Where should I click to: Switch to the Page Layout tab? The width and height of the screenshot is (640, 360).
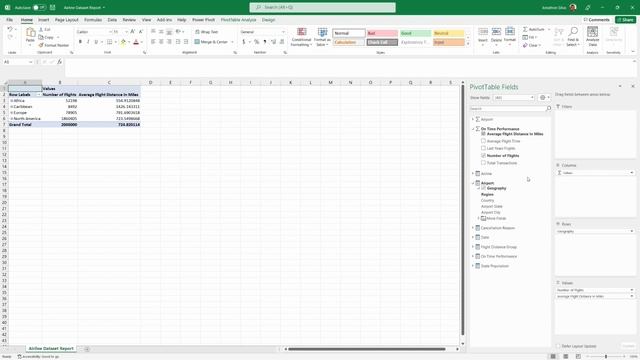pyautogui.click(x=67, y=20)
